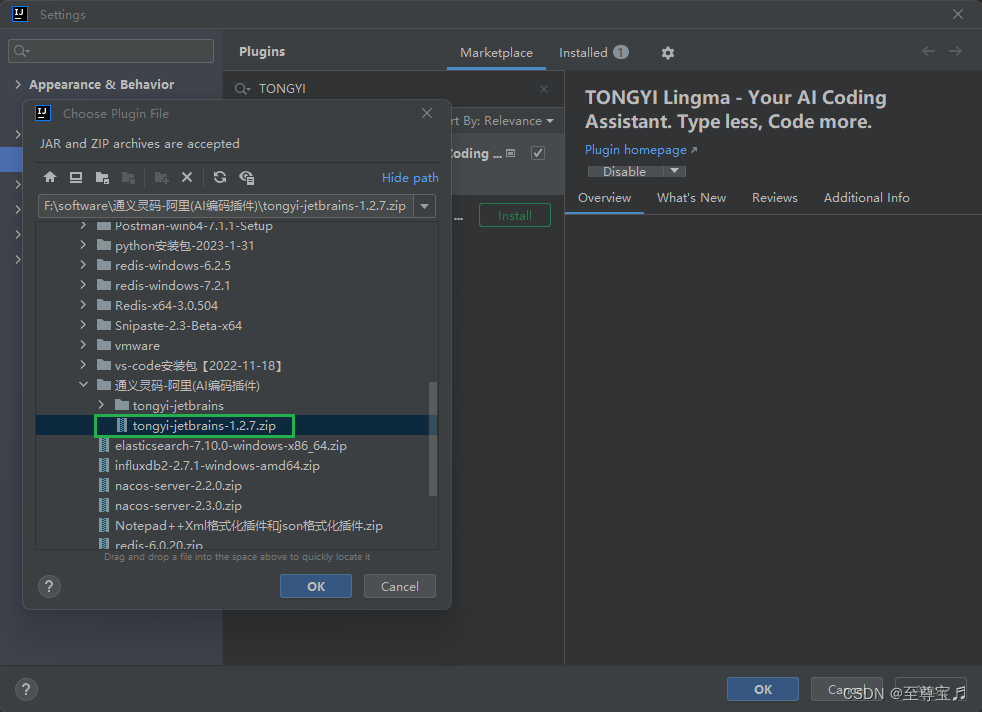The width and height of the screenshot is (982, 712).
Task: Close the Settings window
Action: pos(958,14)
